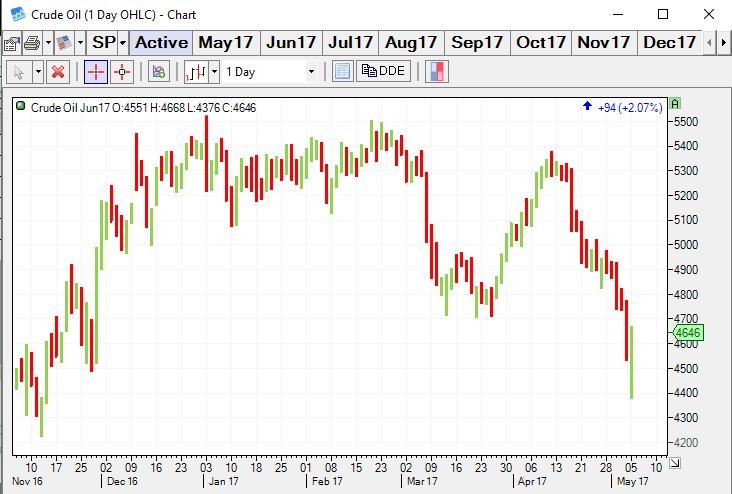Screen dimensions: 732x494
Task: Click the Jan 17 month label
Action: point(224,481)
